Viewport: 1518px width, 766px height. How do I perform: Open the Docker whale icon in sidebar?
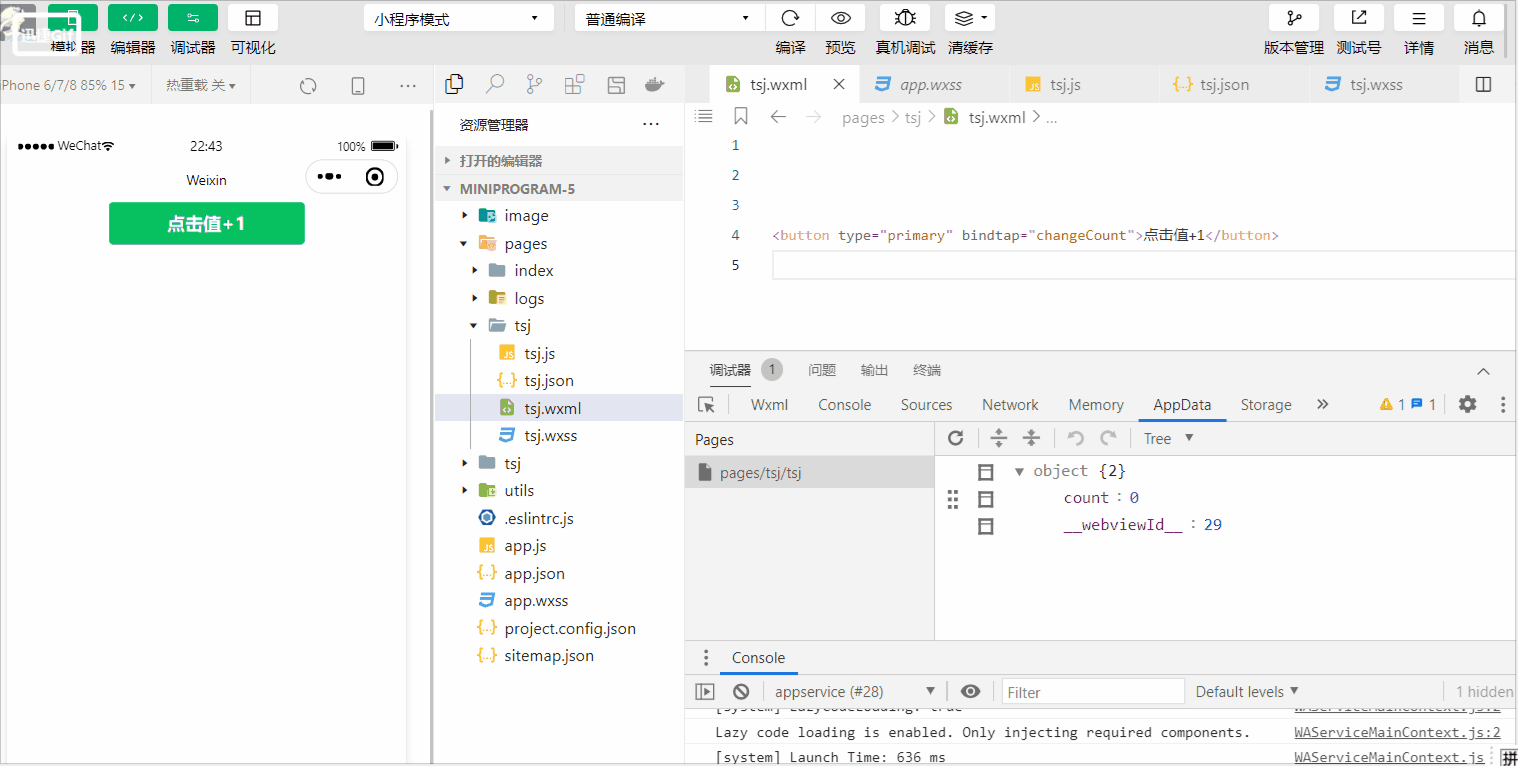(655, 85)
